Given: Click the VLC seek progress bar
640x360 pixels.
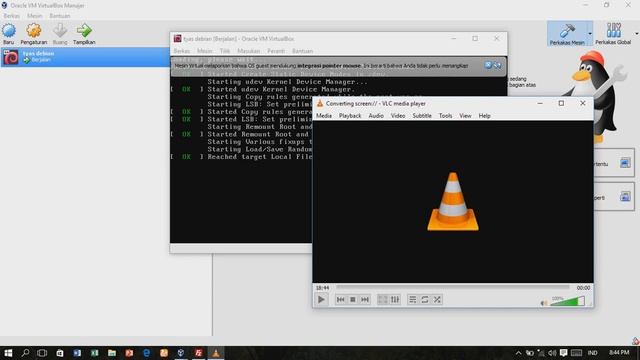Looking at the screenshot, I should pos(453,287).
